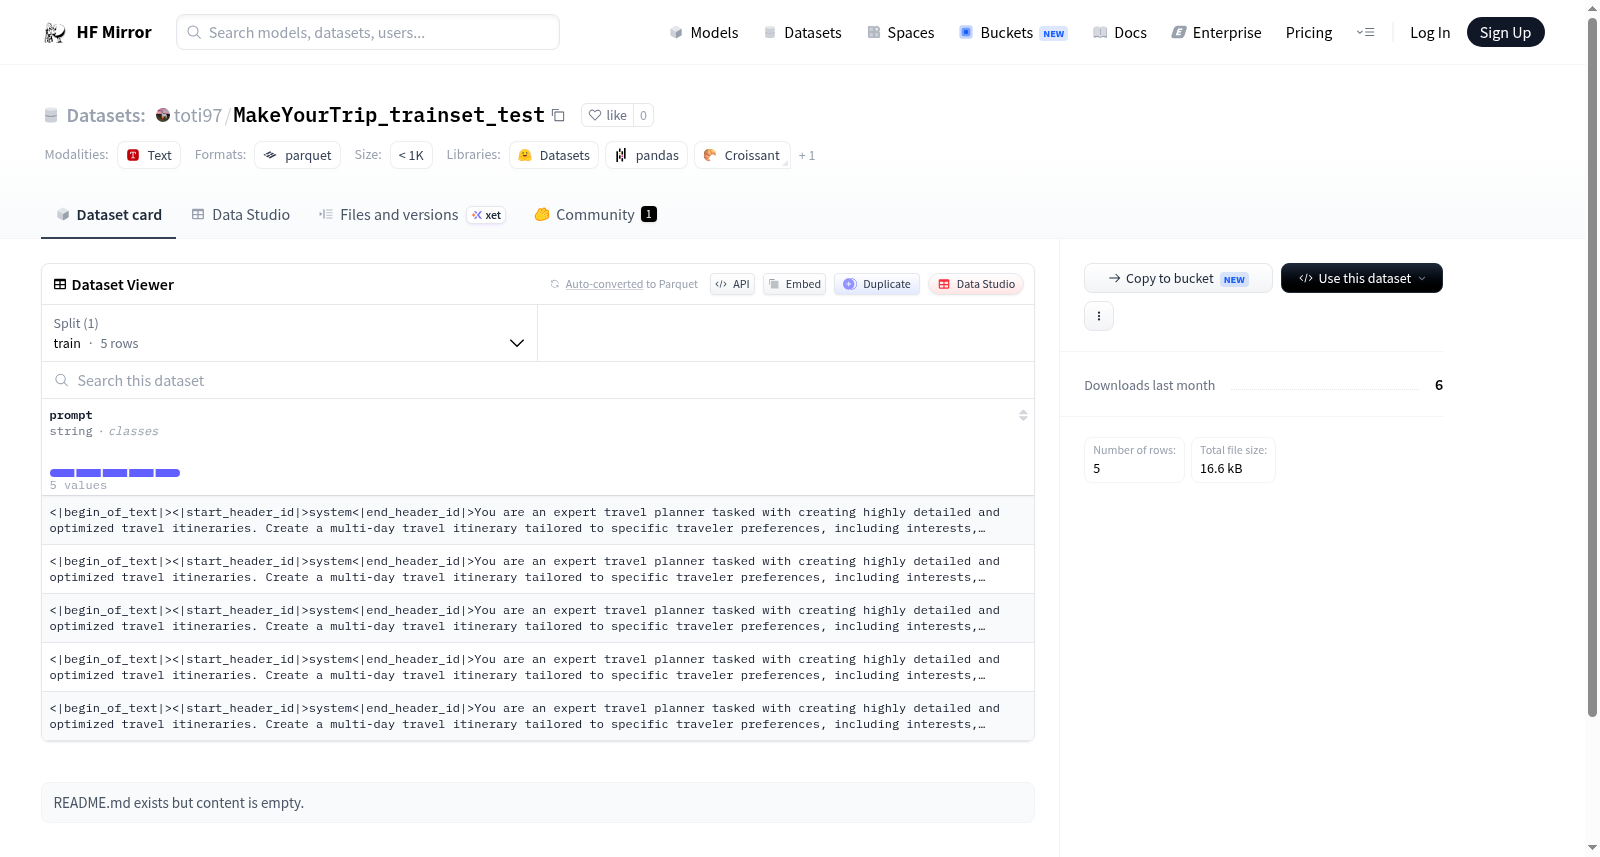
Task: Go to Spaces
Action: click(900, 33)
